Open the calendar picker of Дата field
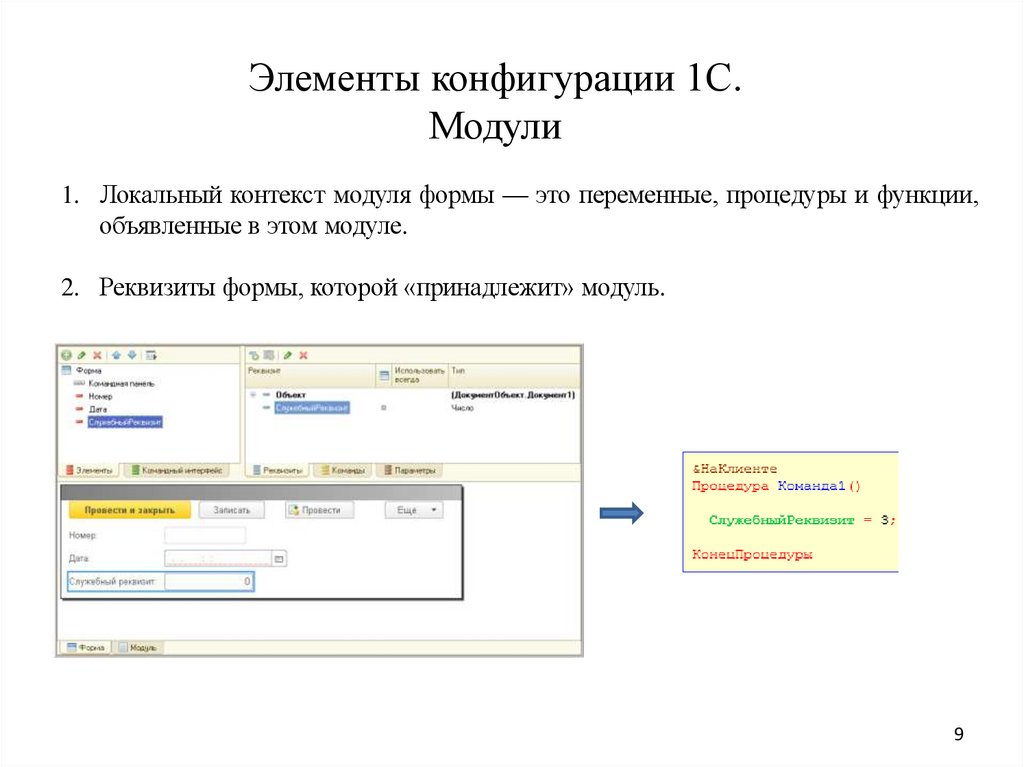Viewport: 1024px width, 767px height. point(279,559)
